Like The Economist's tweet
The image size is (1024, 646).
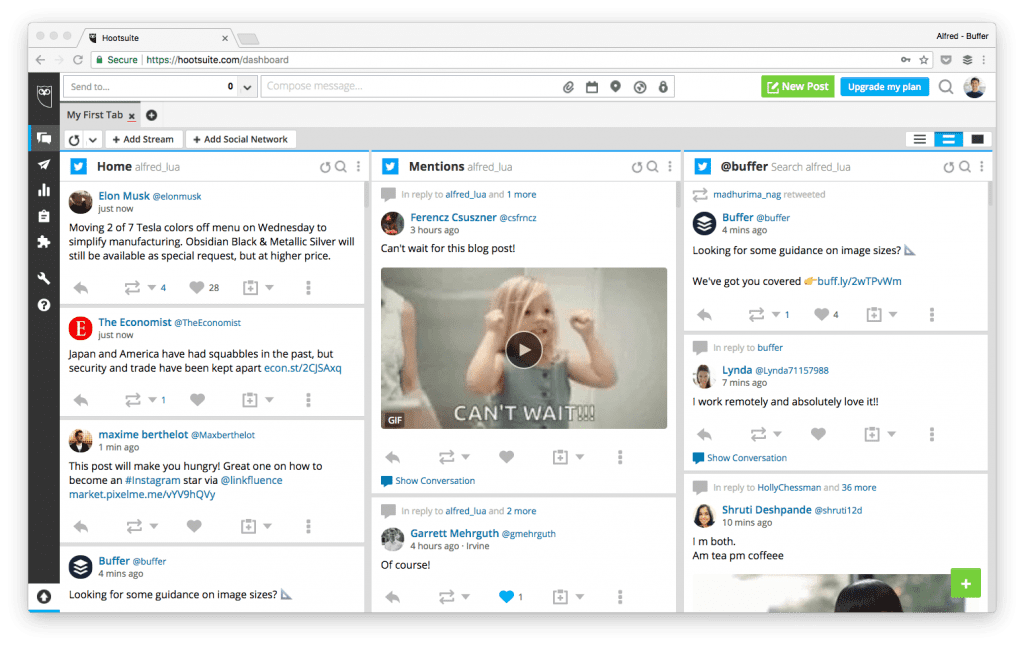(x=197, y=400)
